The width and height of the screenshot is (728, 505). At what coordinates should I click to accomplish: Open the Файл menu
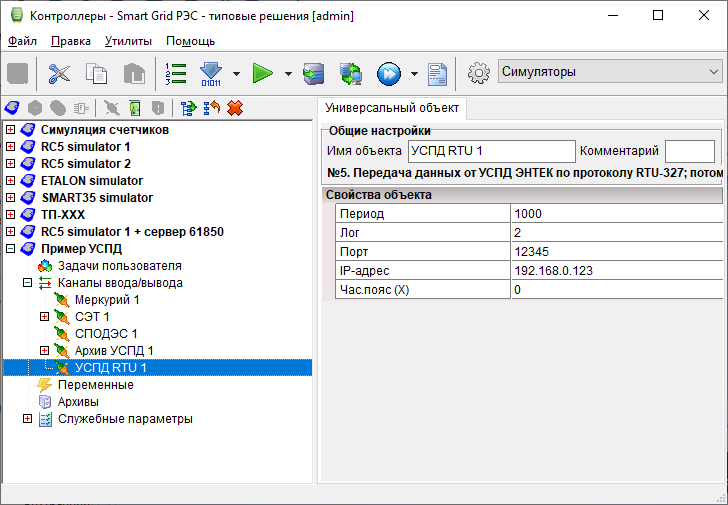[x=22, y=41]
